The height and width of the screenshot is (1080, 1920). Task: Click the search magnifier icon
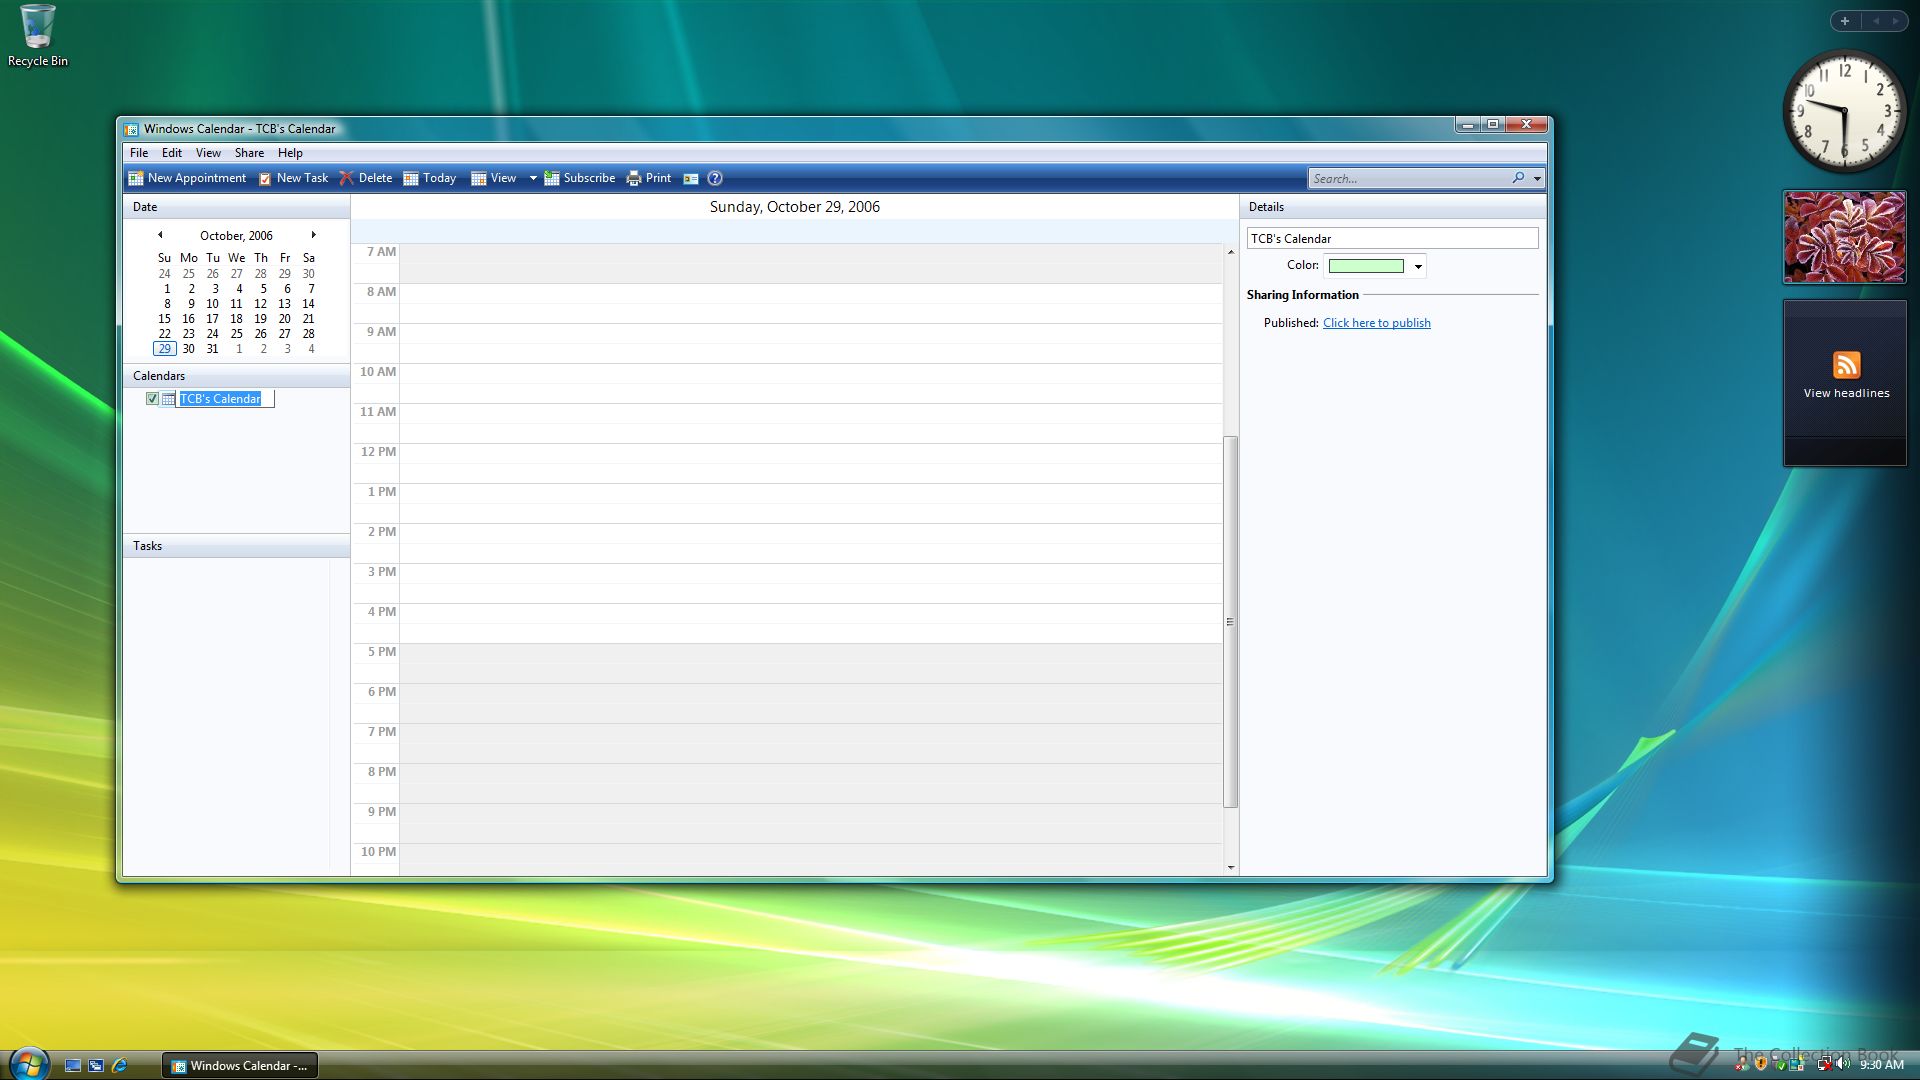[x=1519, y=178]
